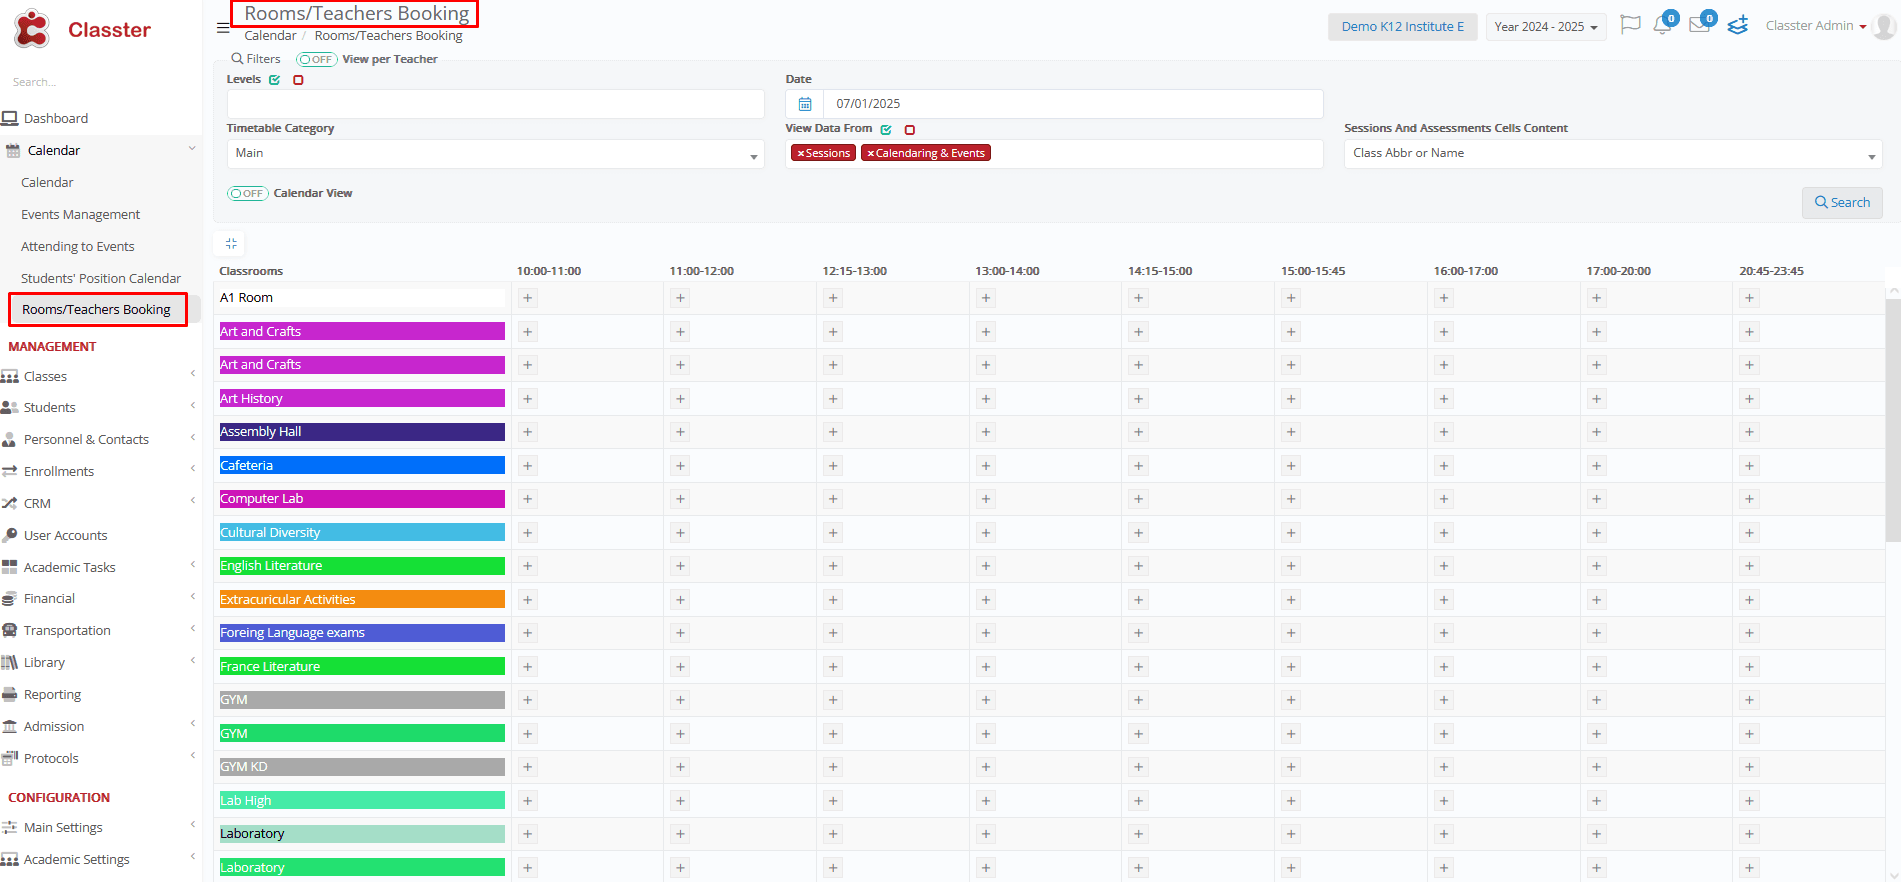The image size is (1901, 882).
Task: Select Rooms/Teachers Booking in the sidebar
Action: 96,309
